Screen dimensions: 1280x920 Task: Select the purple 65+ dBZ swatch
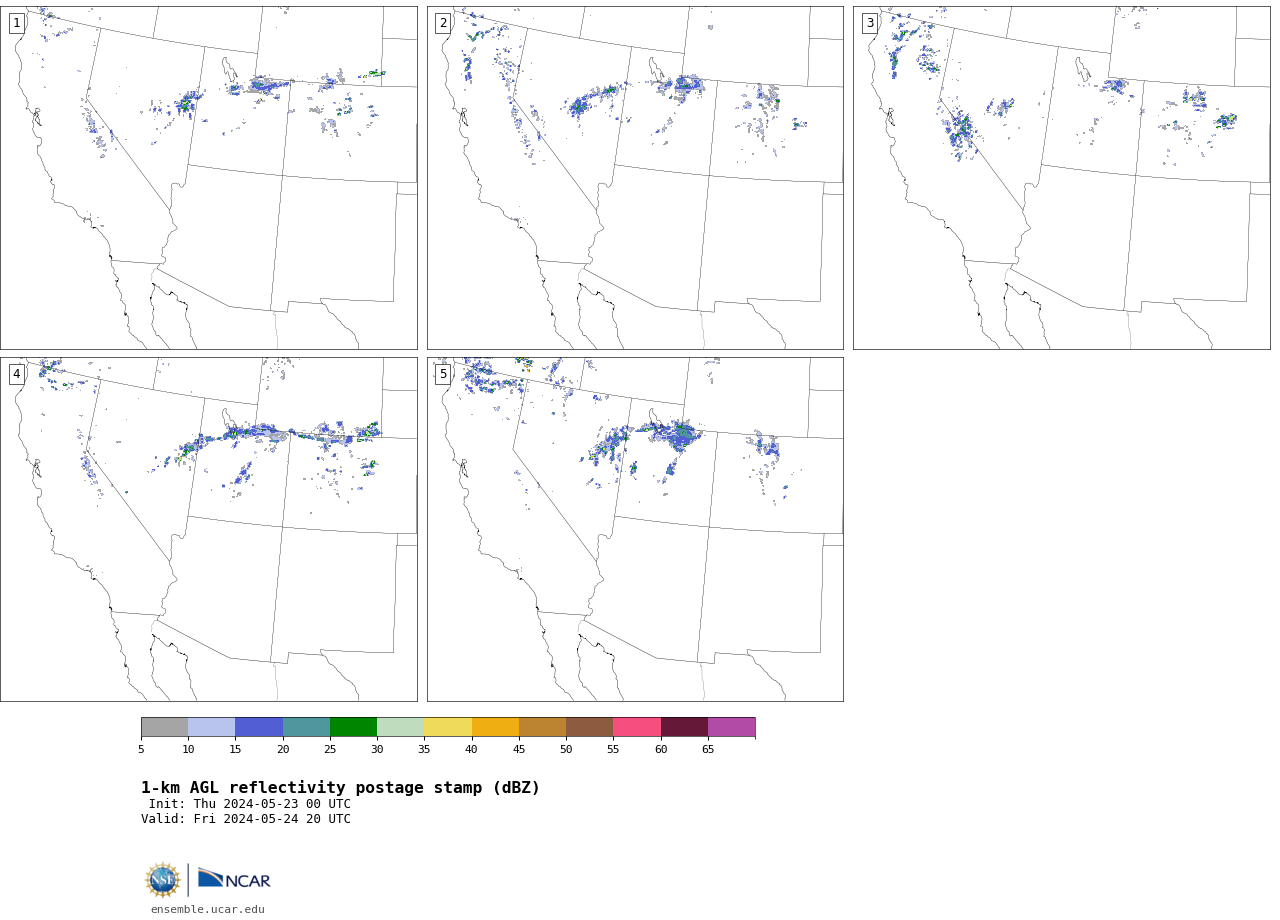pos(731,727)
